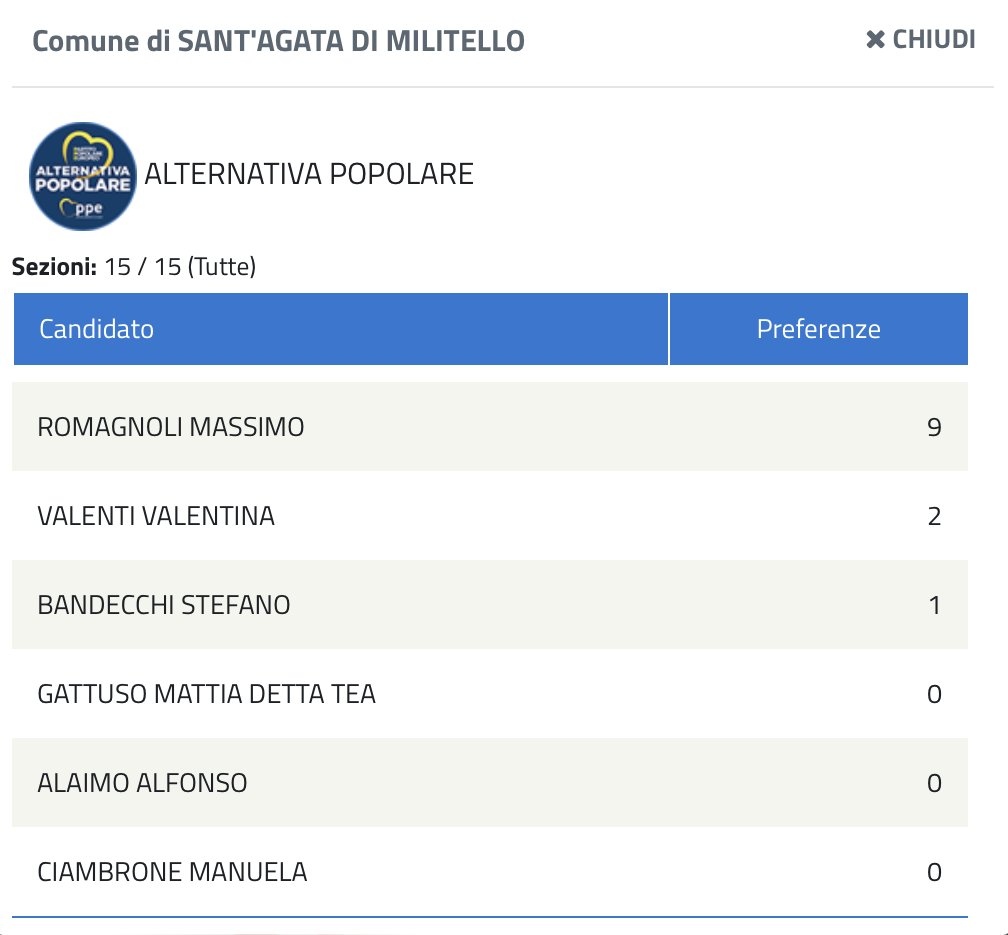Click the Sezioni 15 / 15 label
Screen dimensions: 1008x935
coord(134,267)
